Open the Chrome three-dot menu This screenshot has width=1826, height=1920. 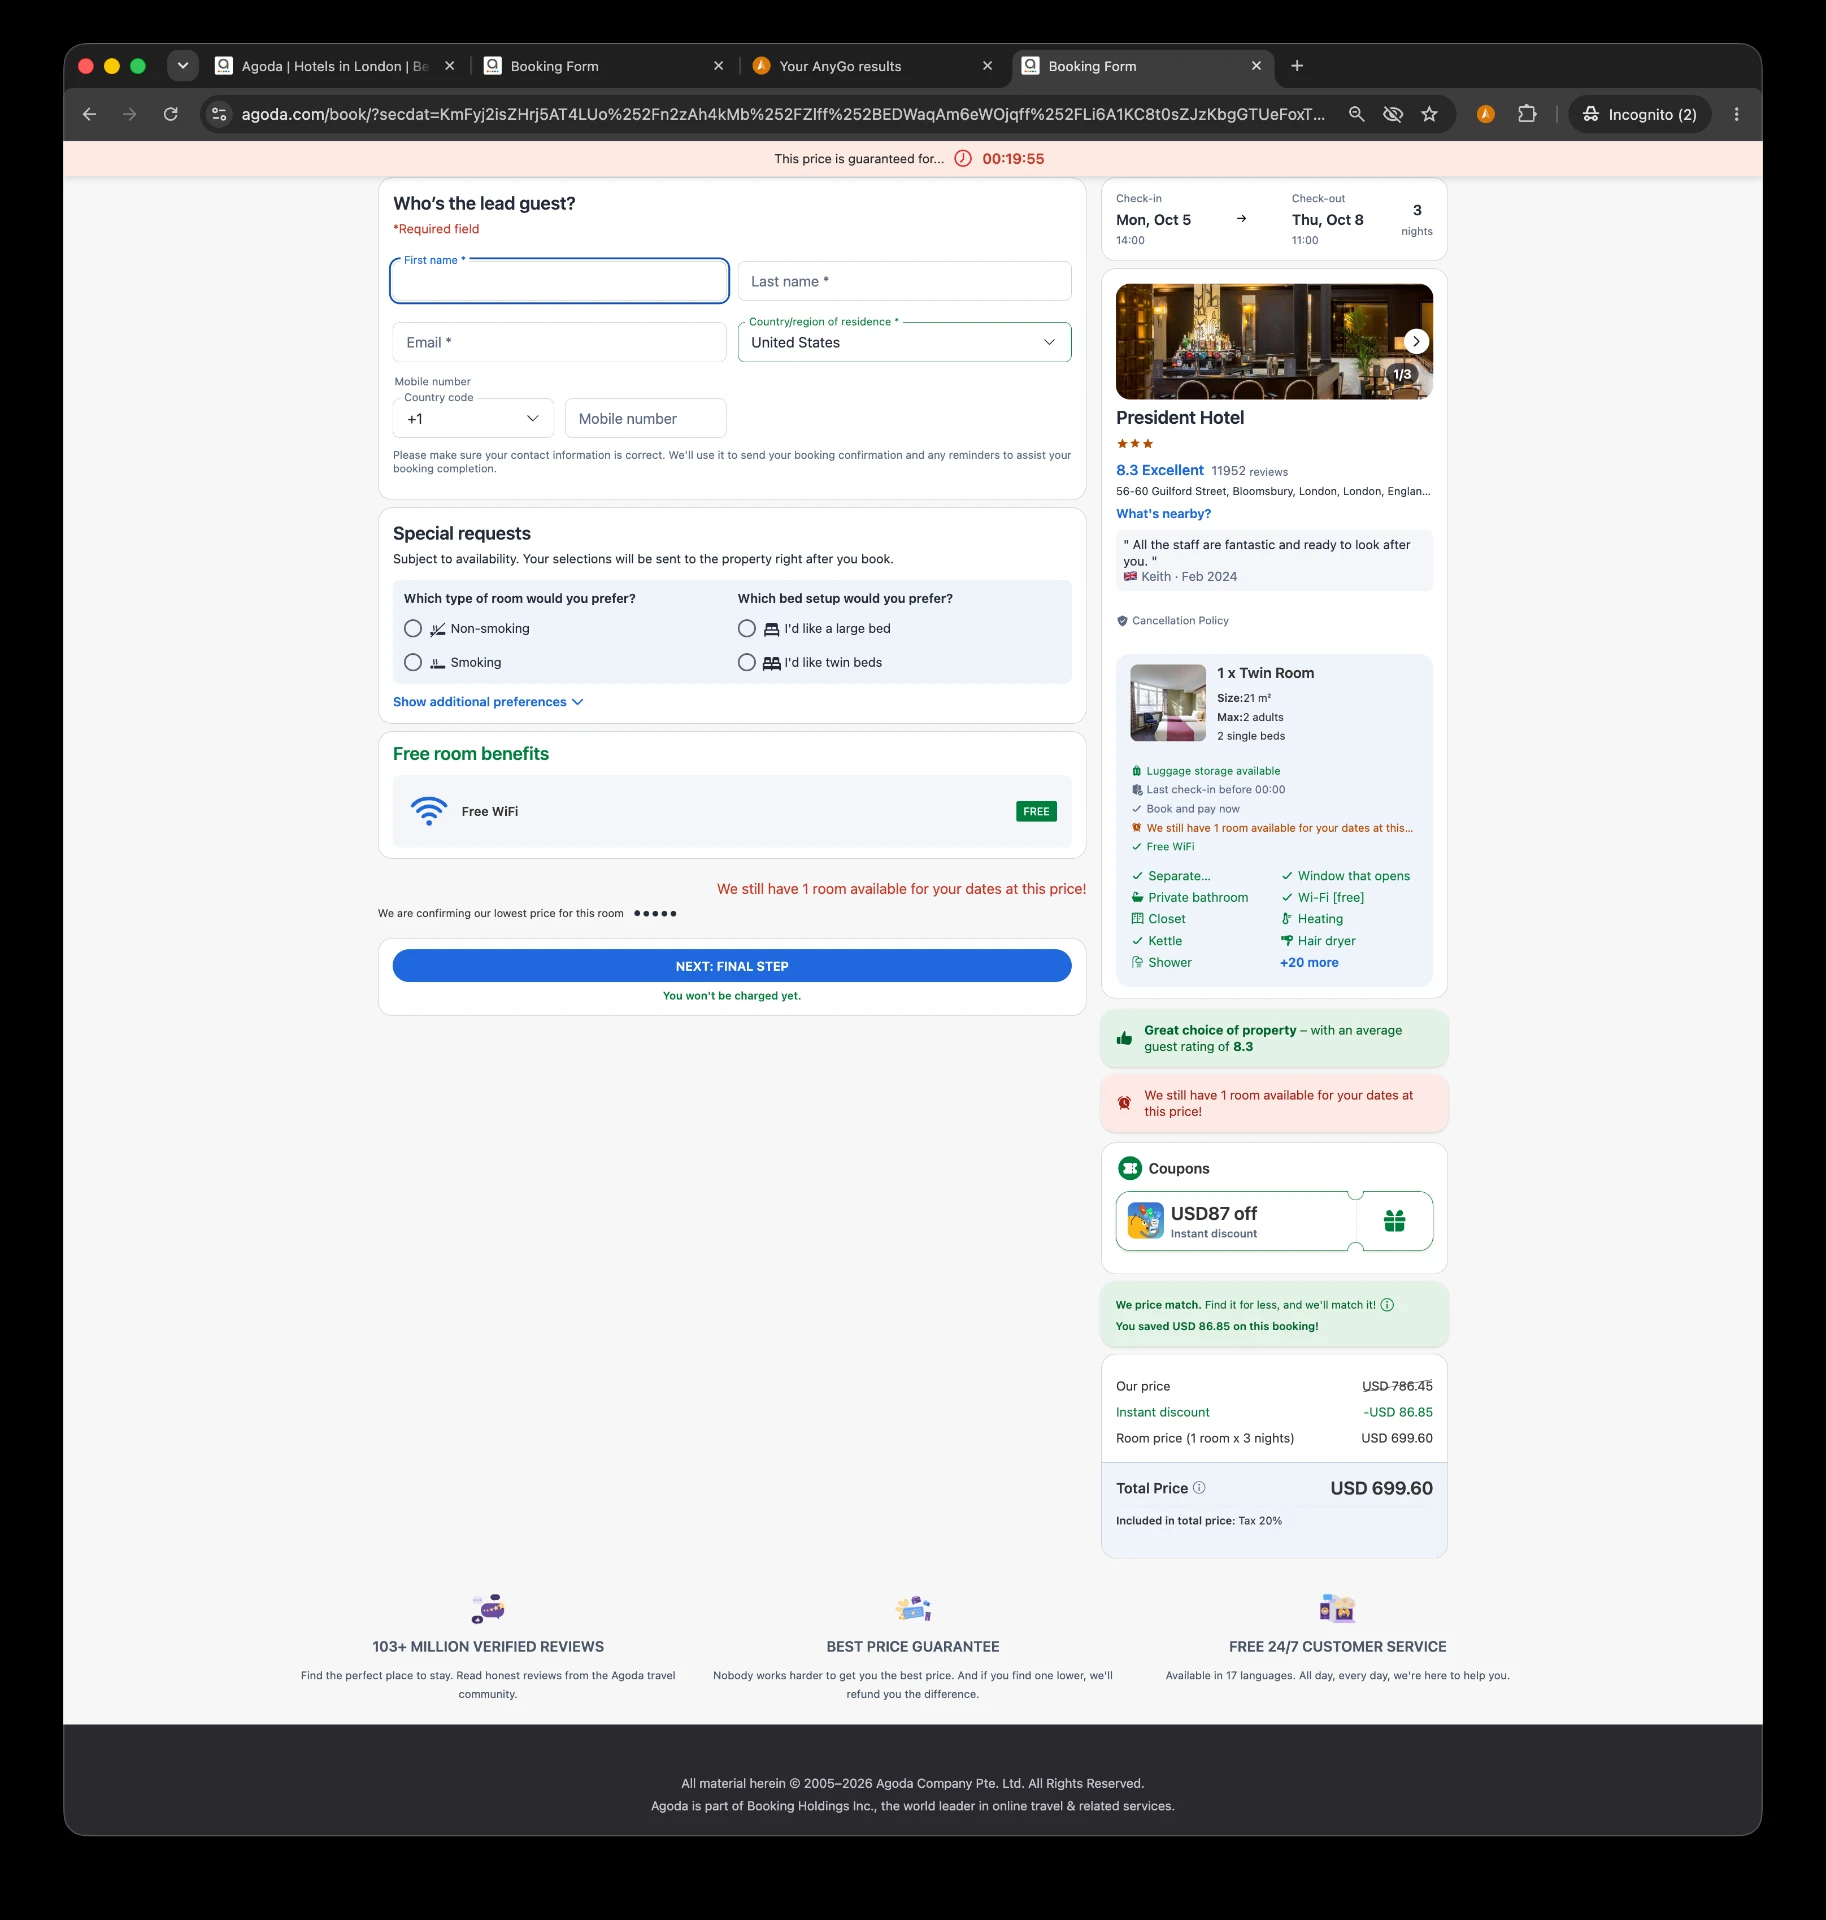coord(1736,114)
